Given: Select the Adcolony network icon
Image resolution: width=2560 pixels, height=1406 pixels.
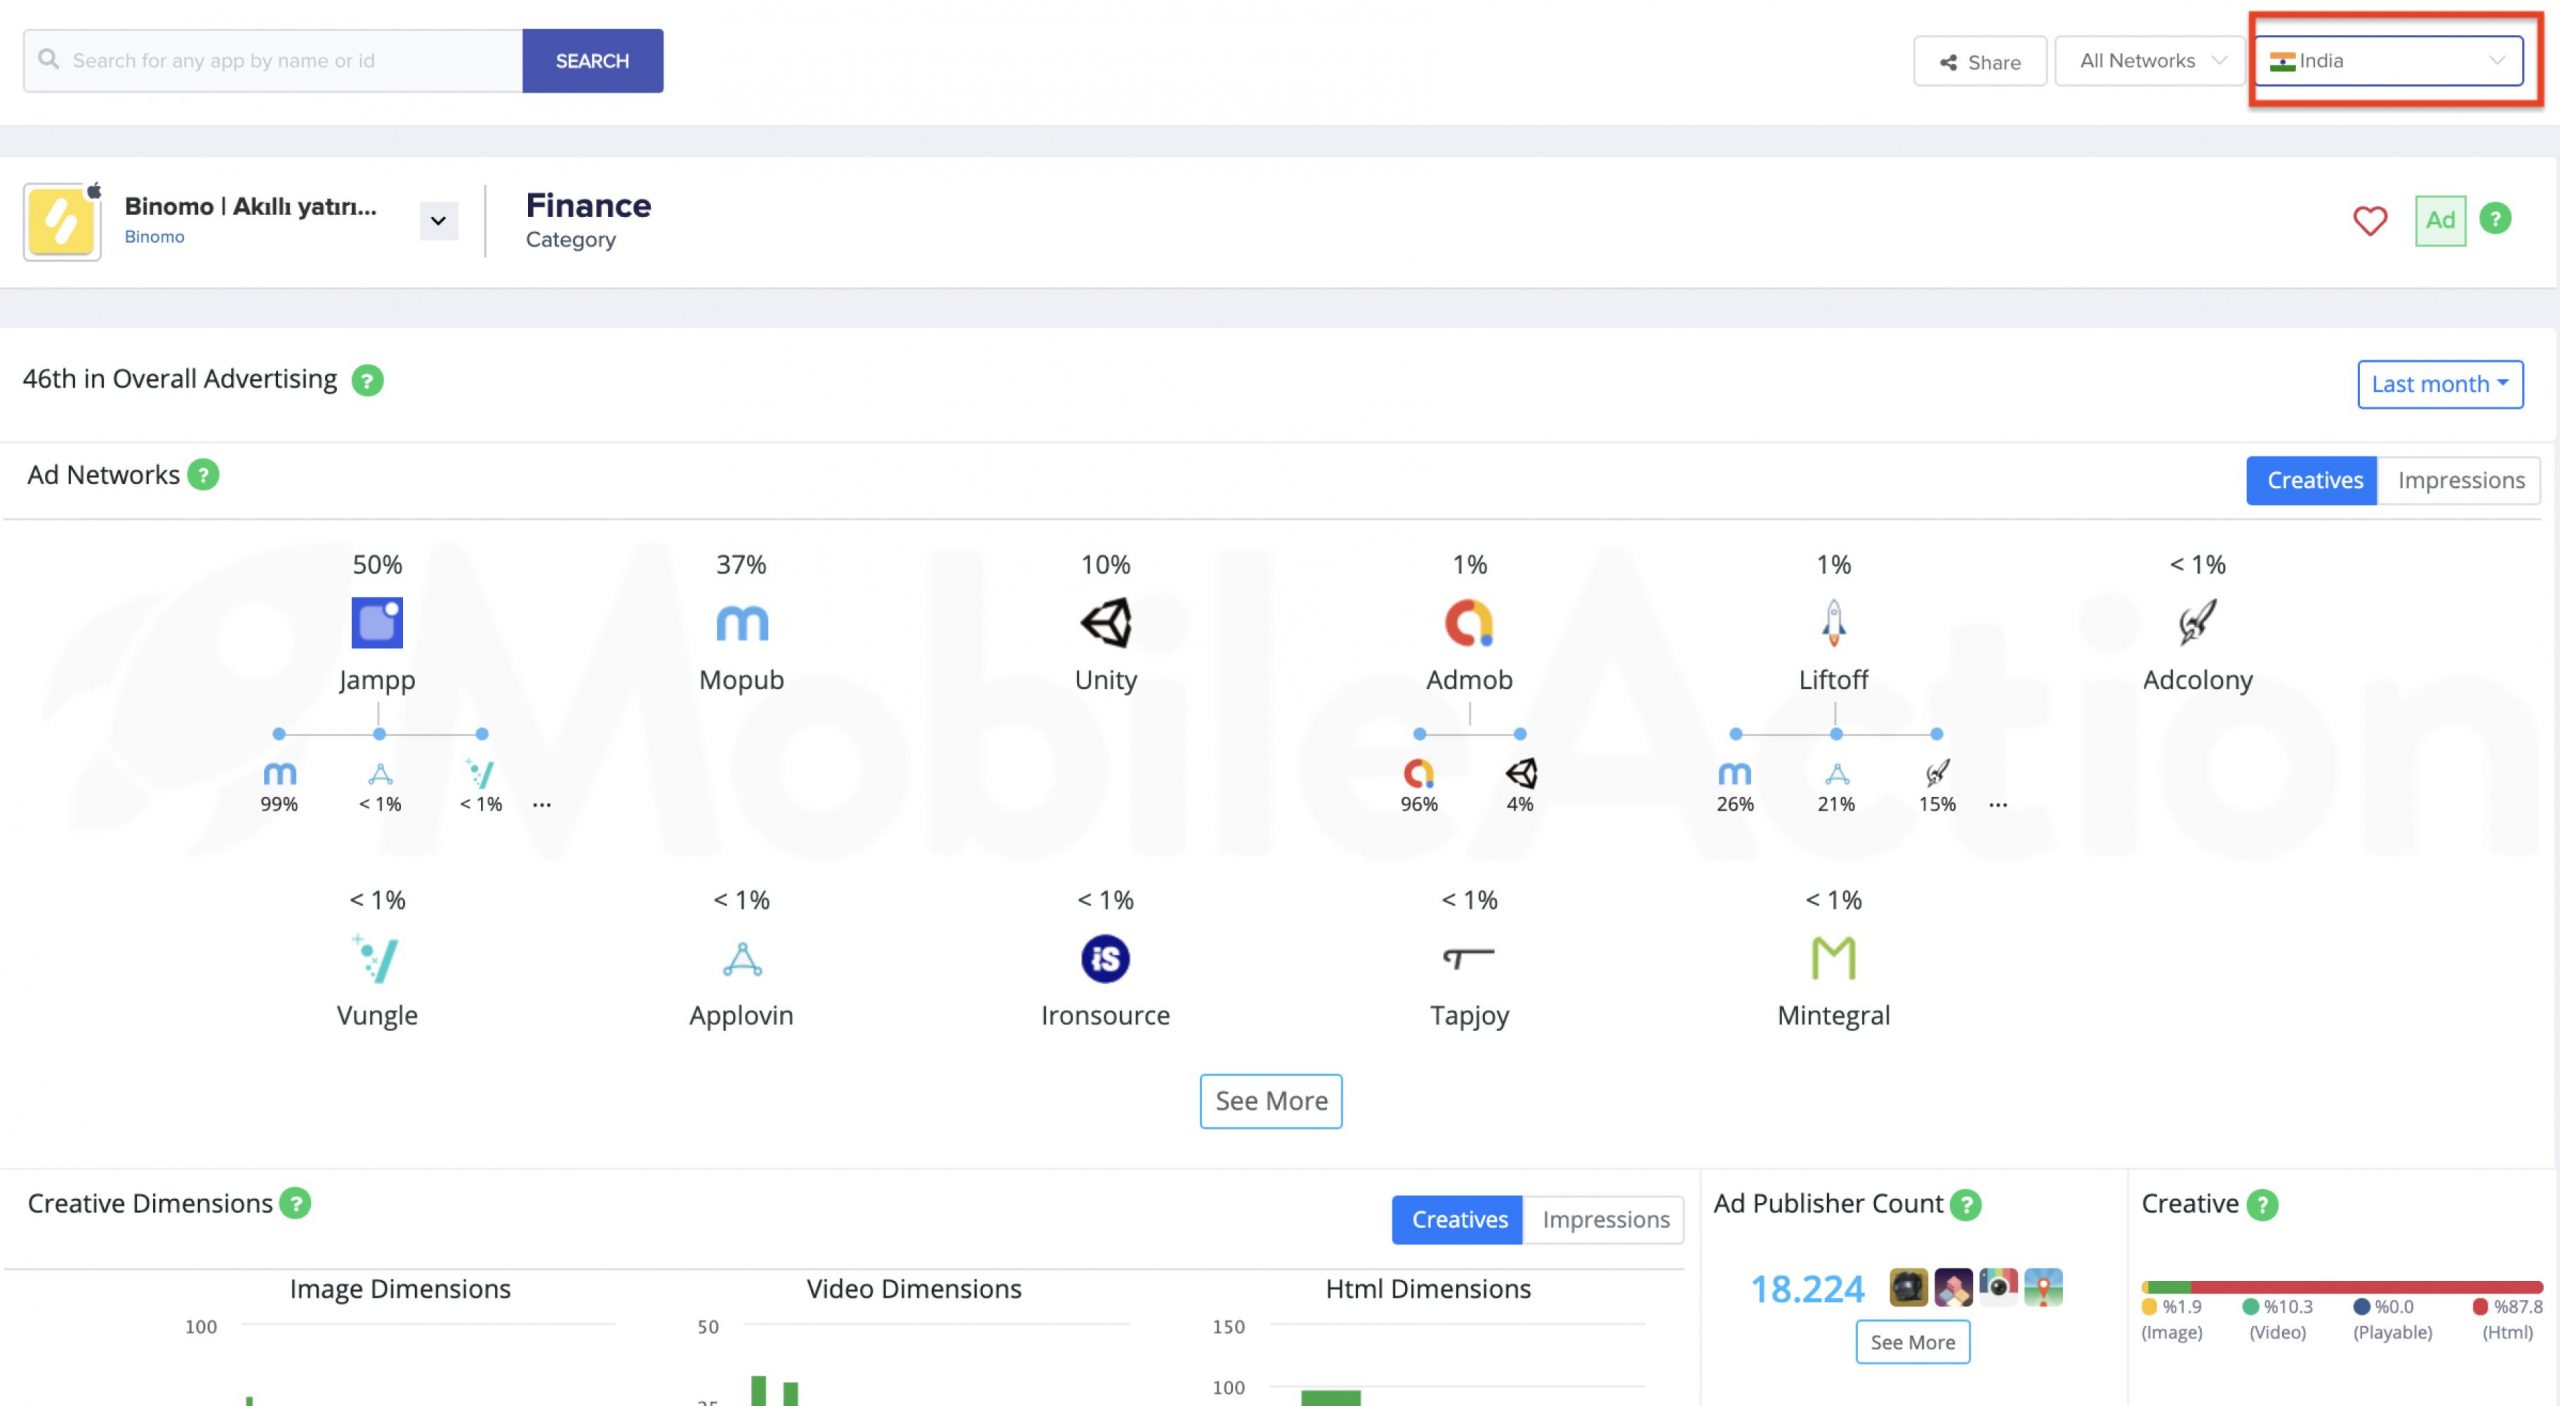Looking at the screenshot, I should pos(2197,622).
